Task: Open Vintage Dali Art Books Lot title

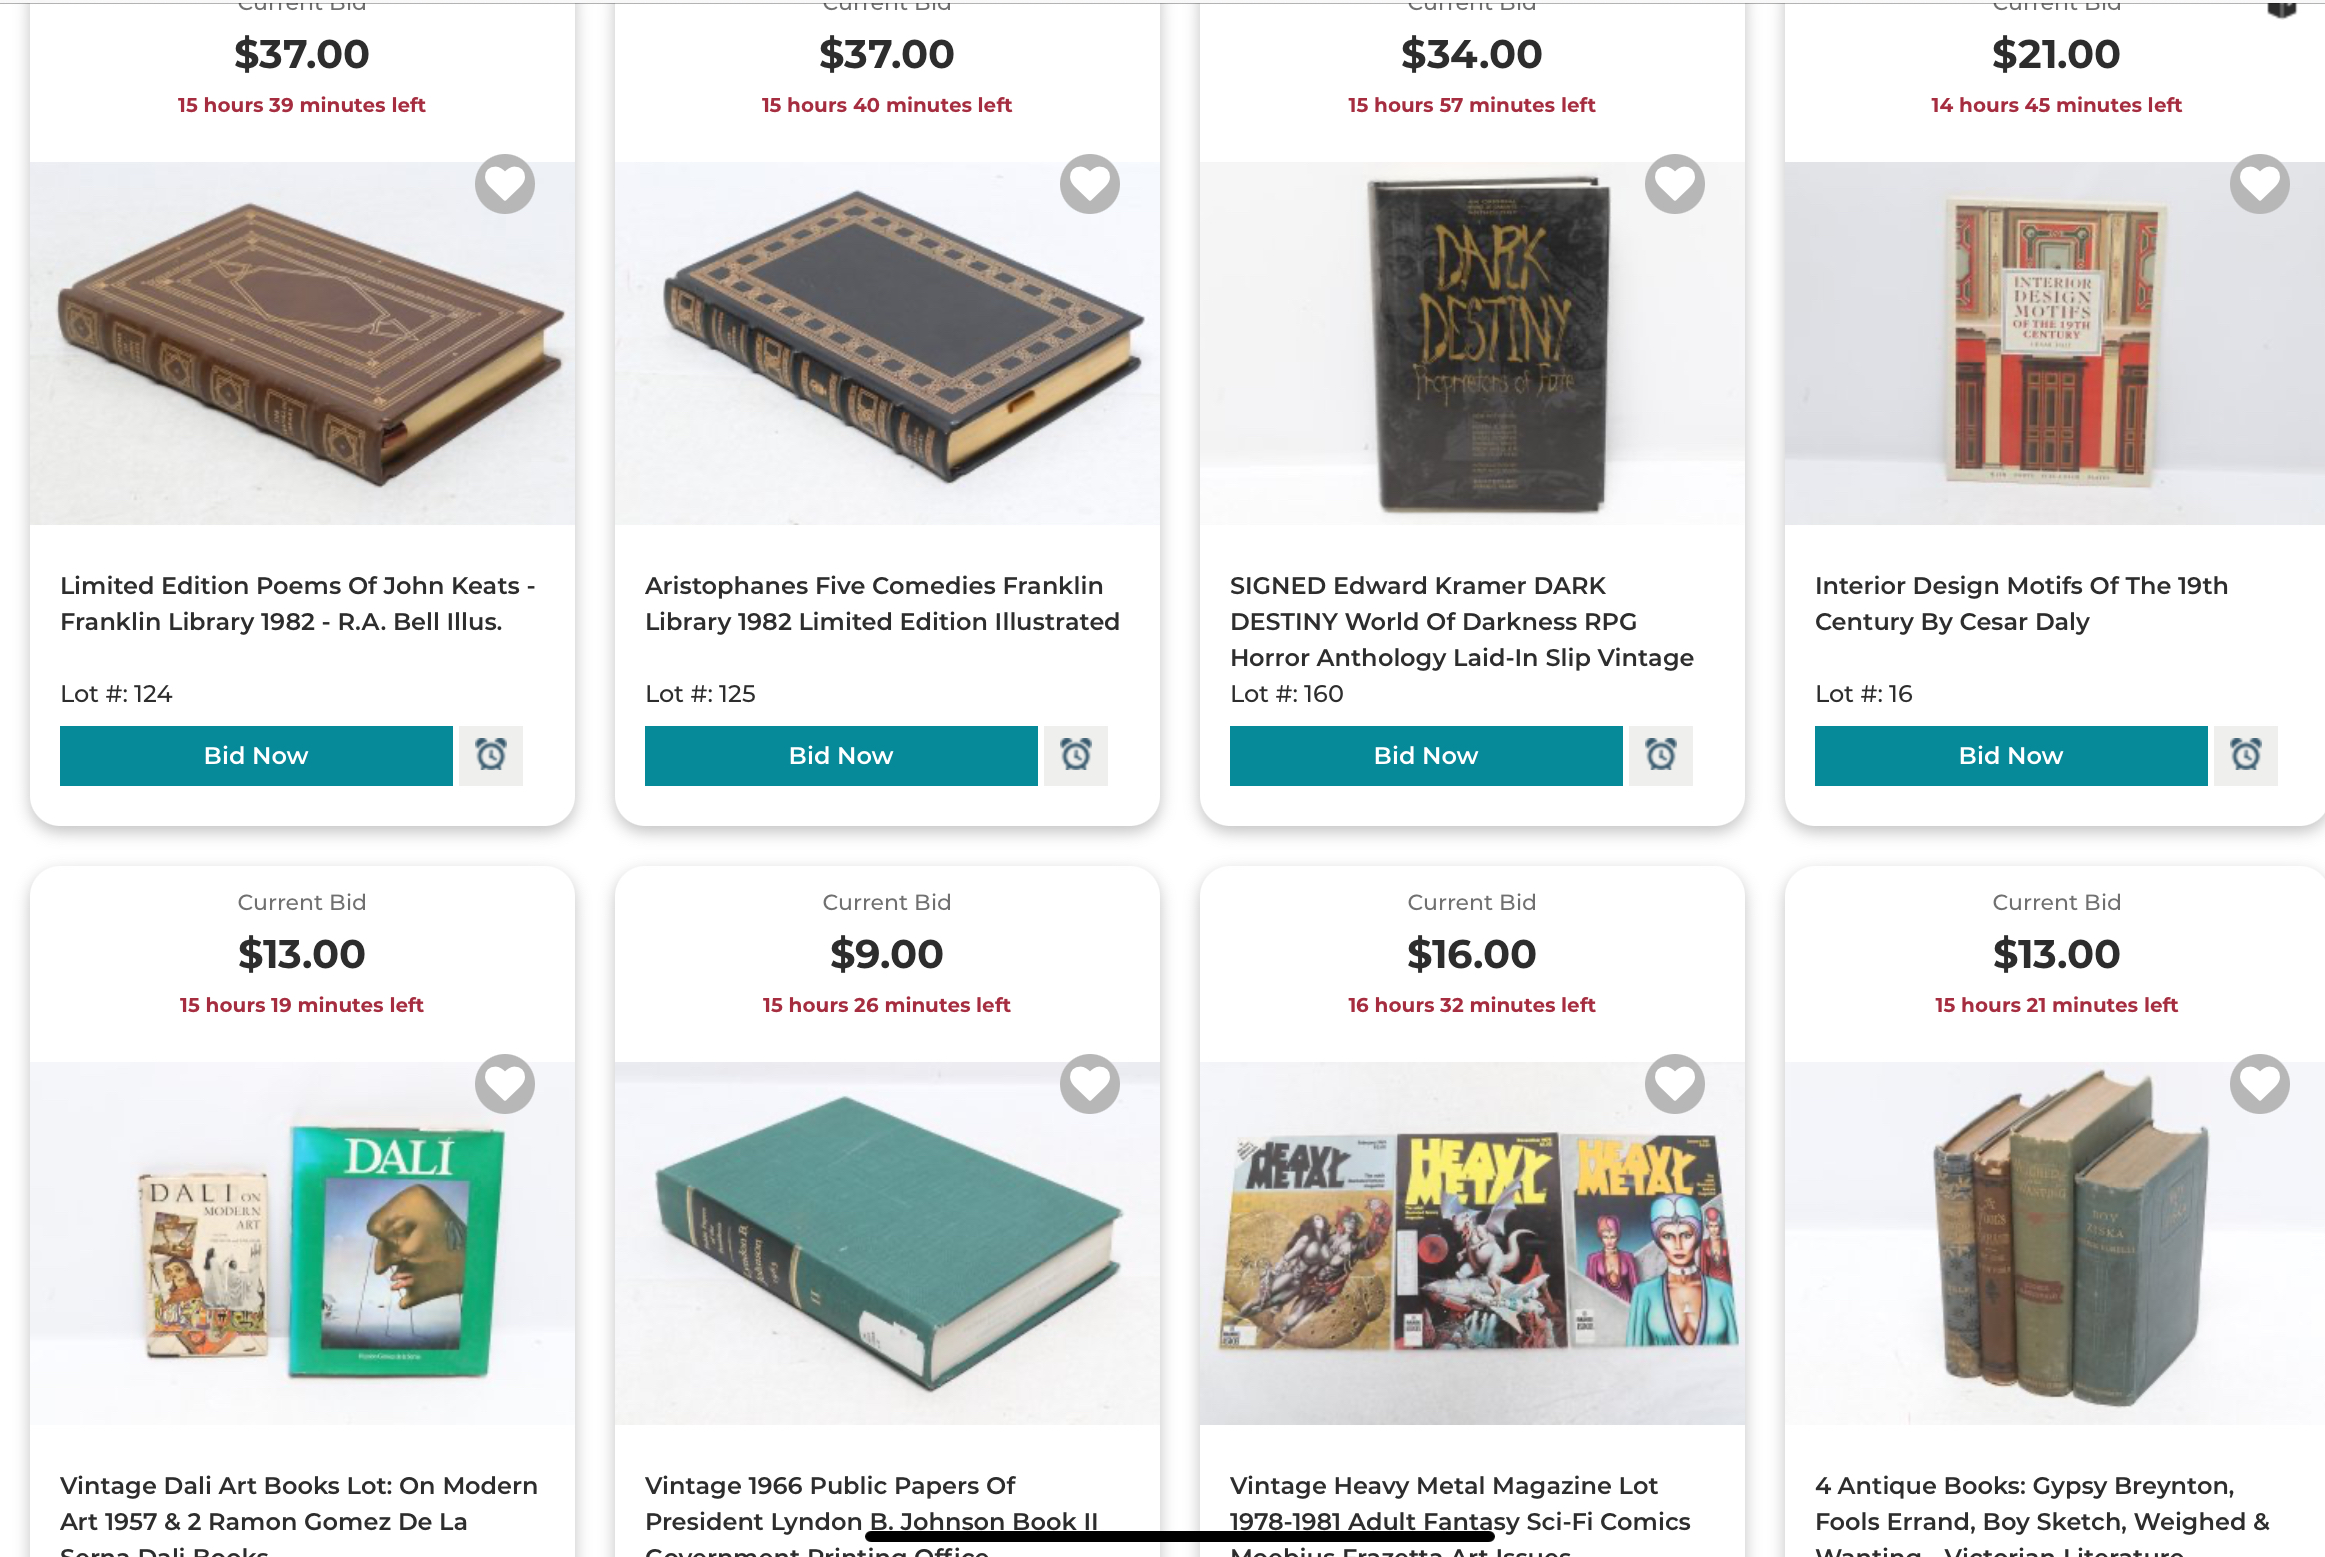Action: point(298,1503)
